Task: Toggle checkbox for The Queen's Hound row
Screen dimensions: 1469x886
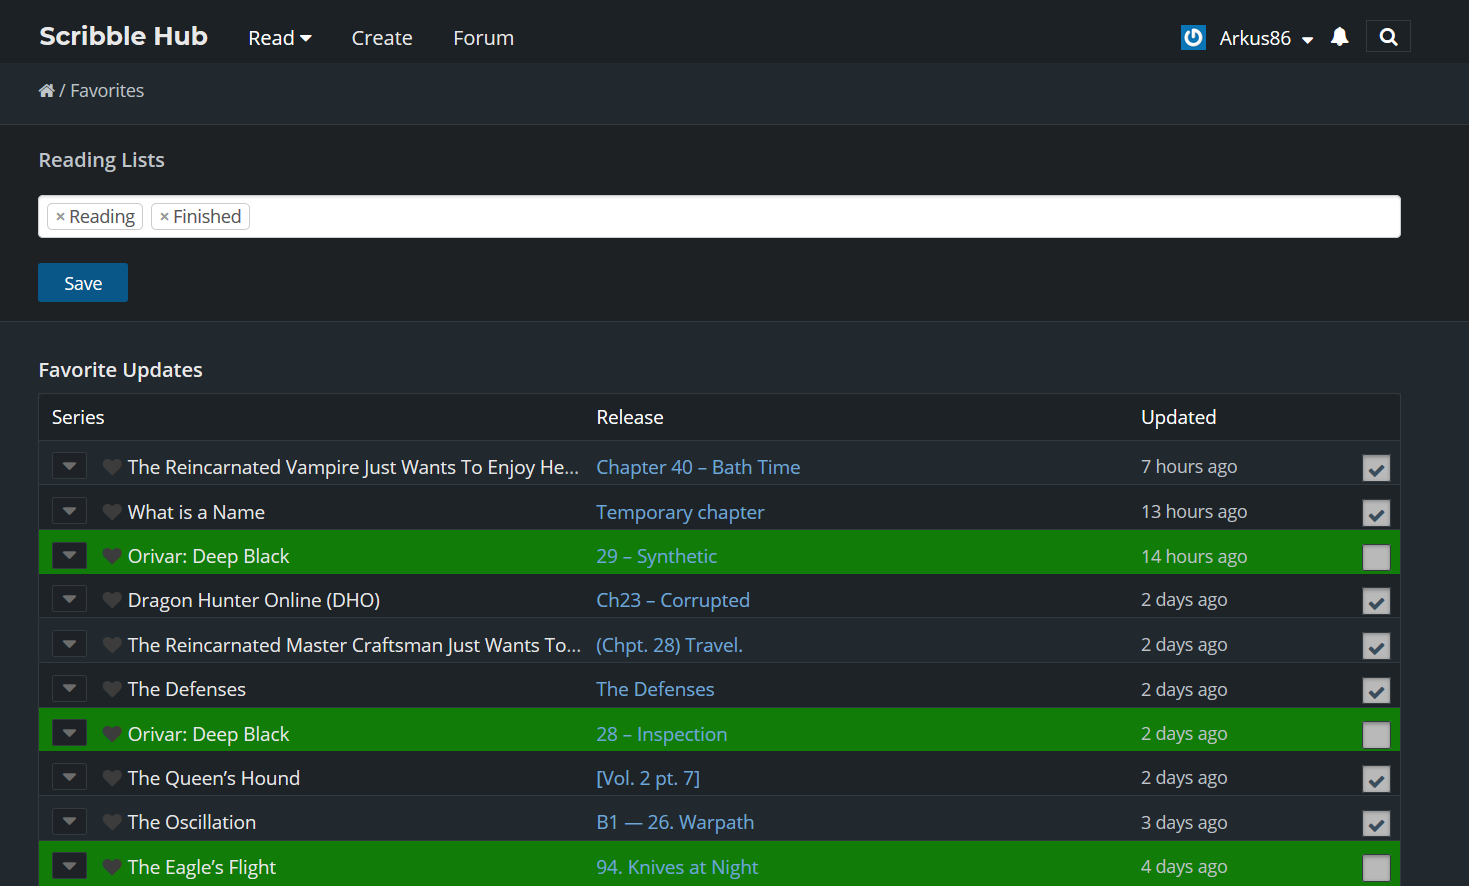Action: coord(1376,779)
